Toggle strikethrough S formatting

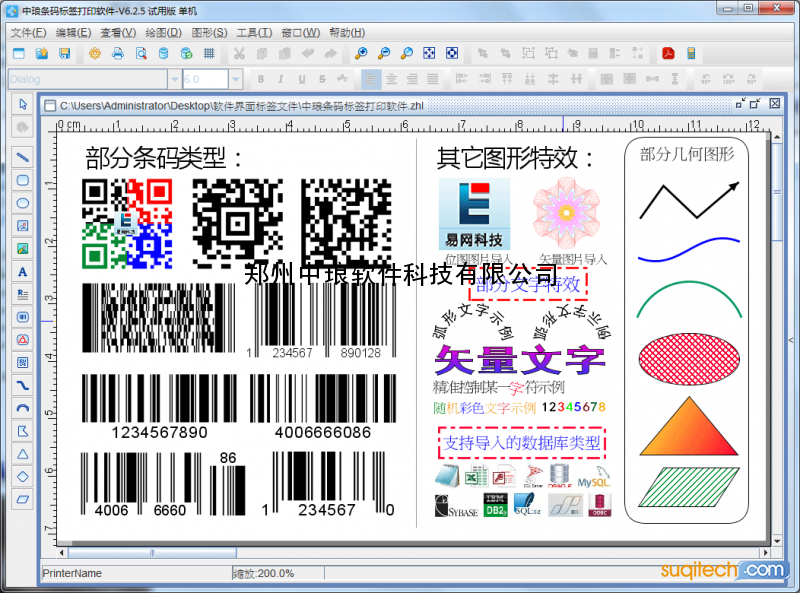pyautogui.click(x=322, y=79)
